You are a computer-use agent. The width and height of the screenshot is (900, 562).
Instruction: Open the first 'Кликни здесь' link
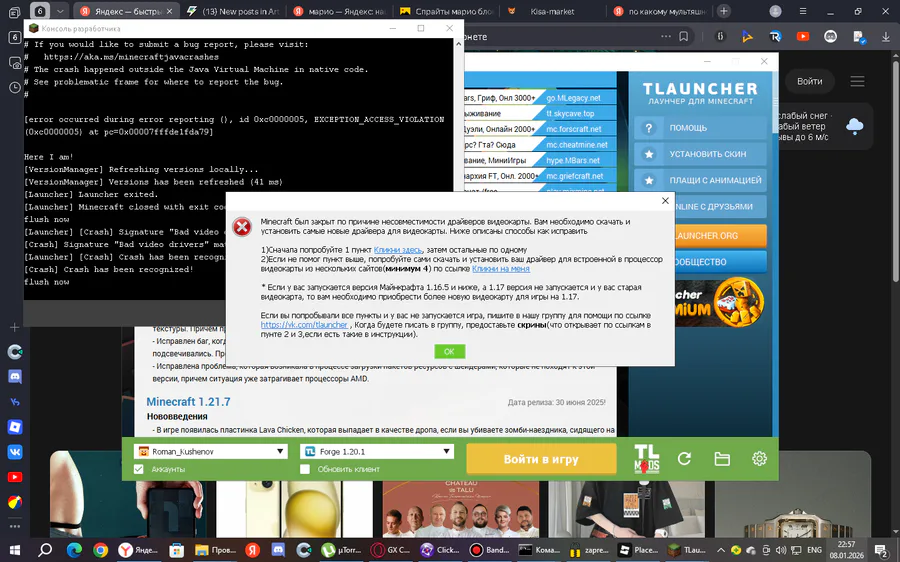pyautogui.click(x=398, y=250)
